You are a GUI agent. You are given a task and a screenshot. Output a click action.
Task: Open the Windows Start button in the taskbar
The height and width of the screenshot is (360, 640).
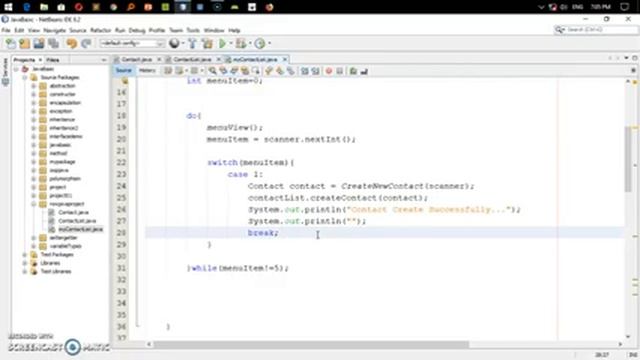[8, 7]
